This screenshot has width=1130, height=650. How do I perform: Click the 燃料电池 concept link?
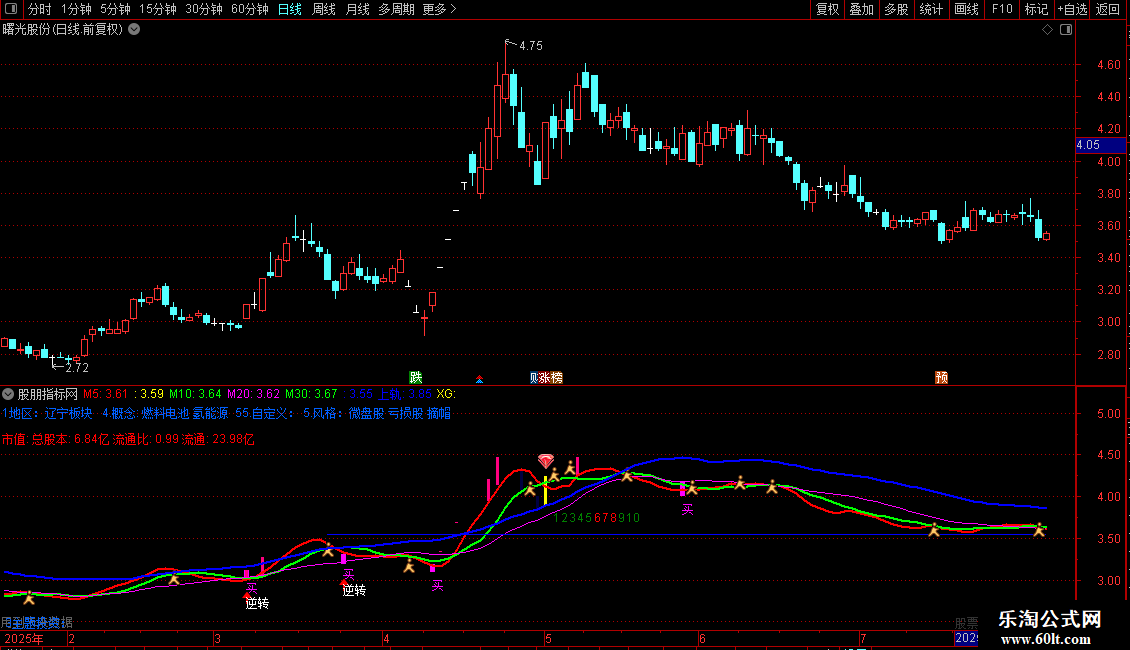(165, 413)
